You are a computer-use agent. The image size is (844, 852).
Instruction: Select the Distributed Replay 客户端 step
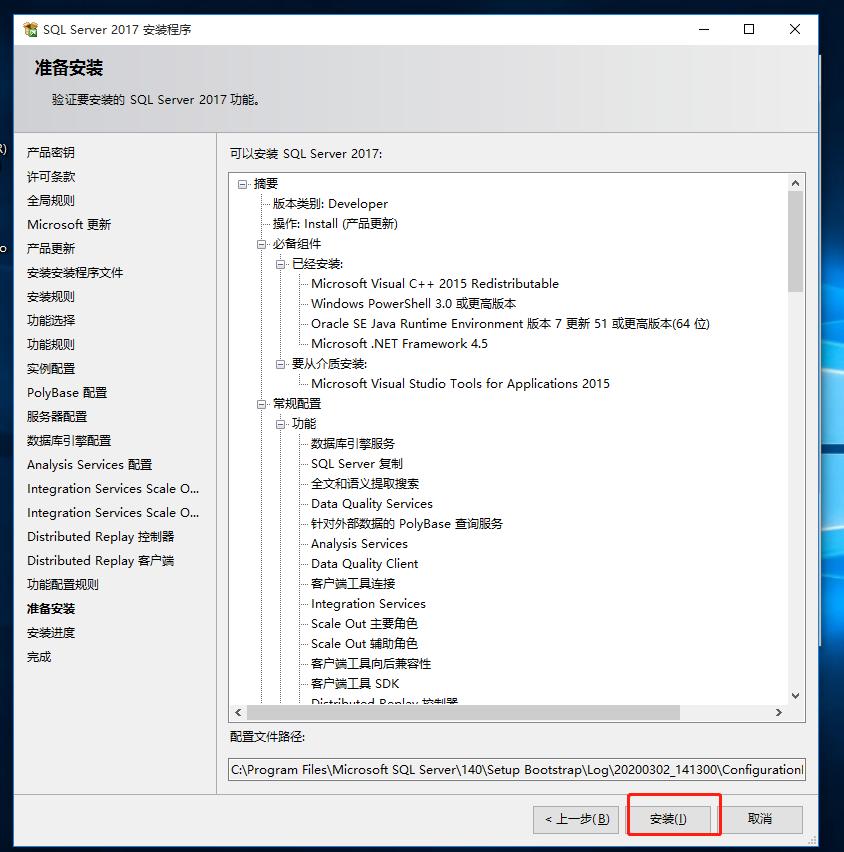[x=101, y=561]
